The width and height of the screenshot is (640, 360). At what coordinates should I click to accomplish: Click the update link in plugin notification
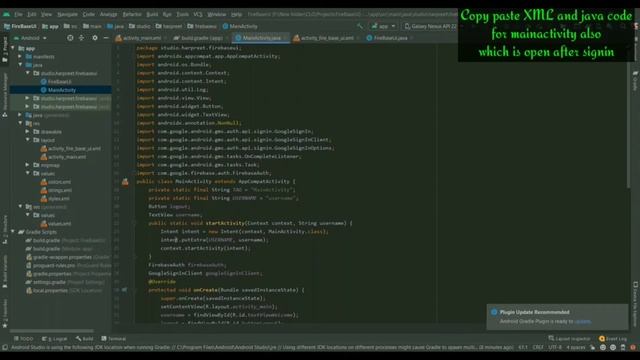pyautogui.click(x=582, y=322)
